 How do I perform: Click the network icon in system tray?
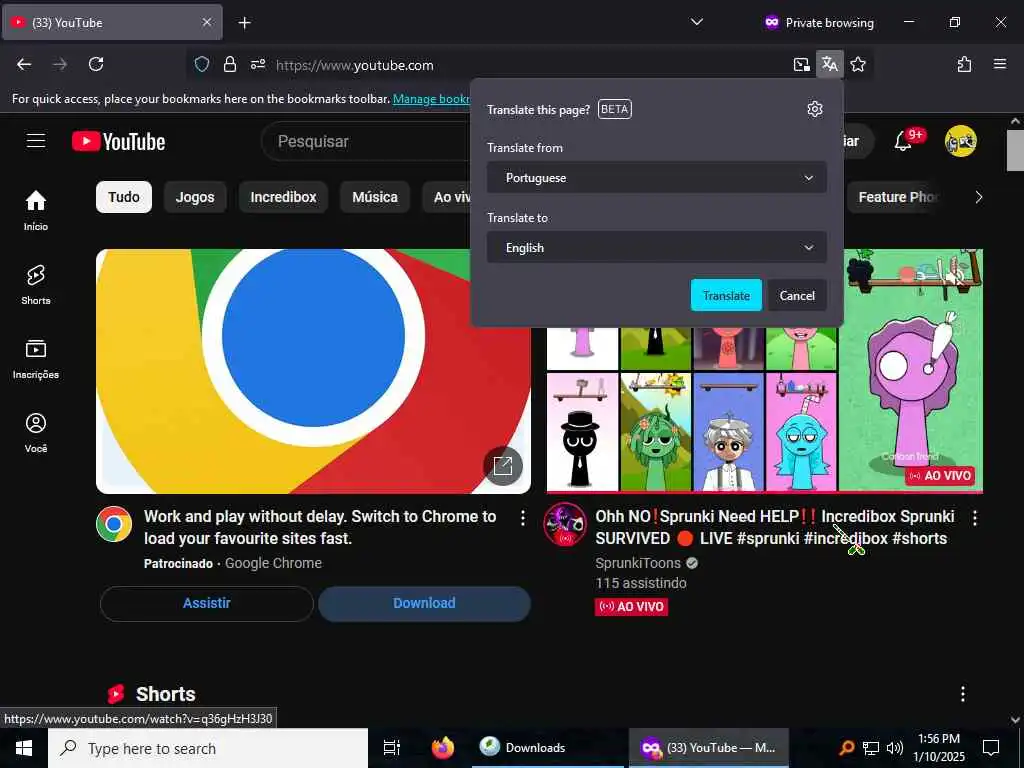[871, 748]
